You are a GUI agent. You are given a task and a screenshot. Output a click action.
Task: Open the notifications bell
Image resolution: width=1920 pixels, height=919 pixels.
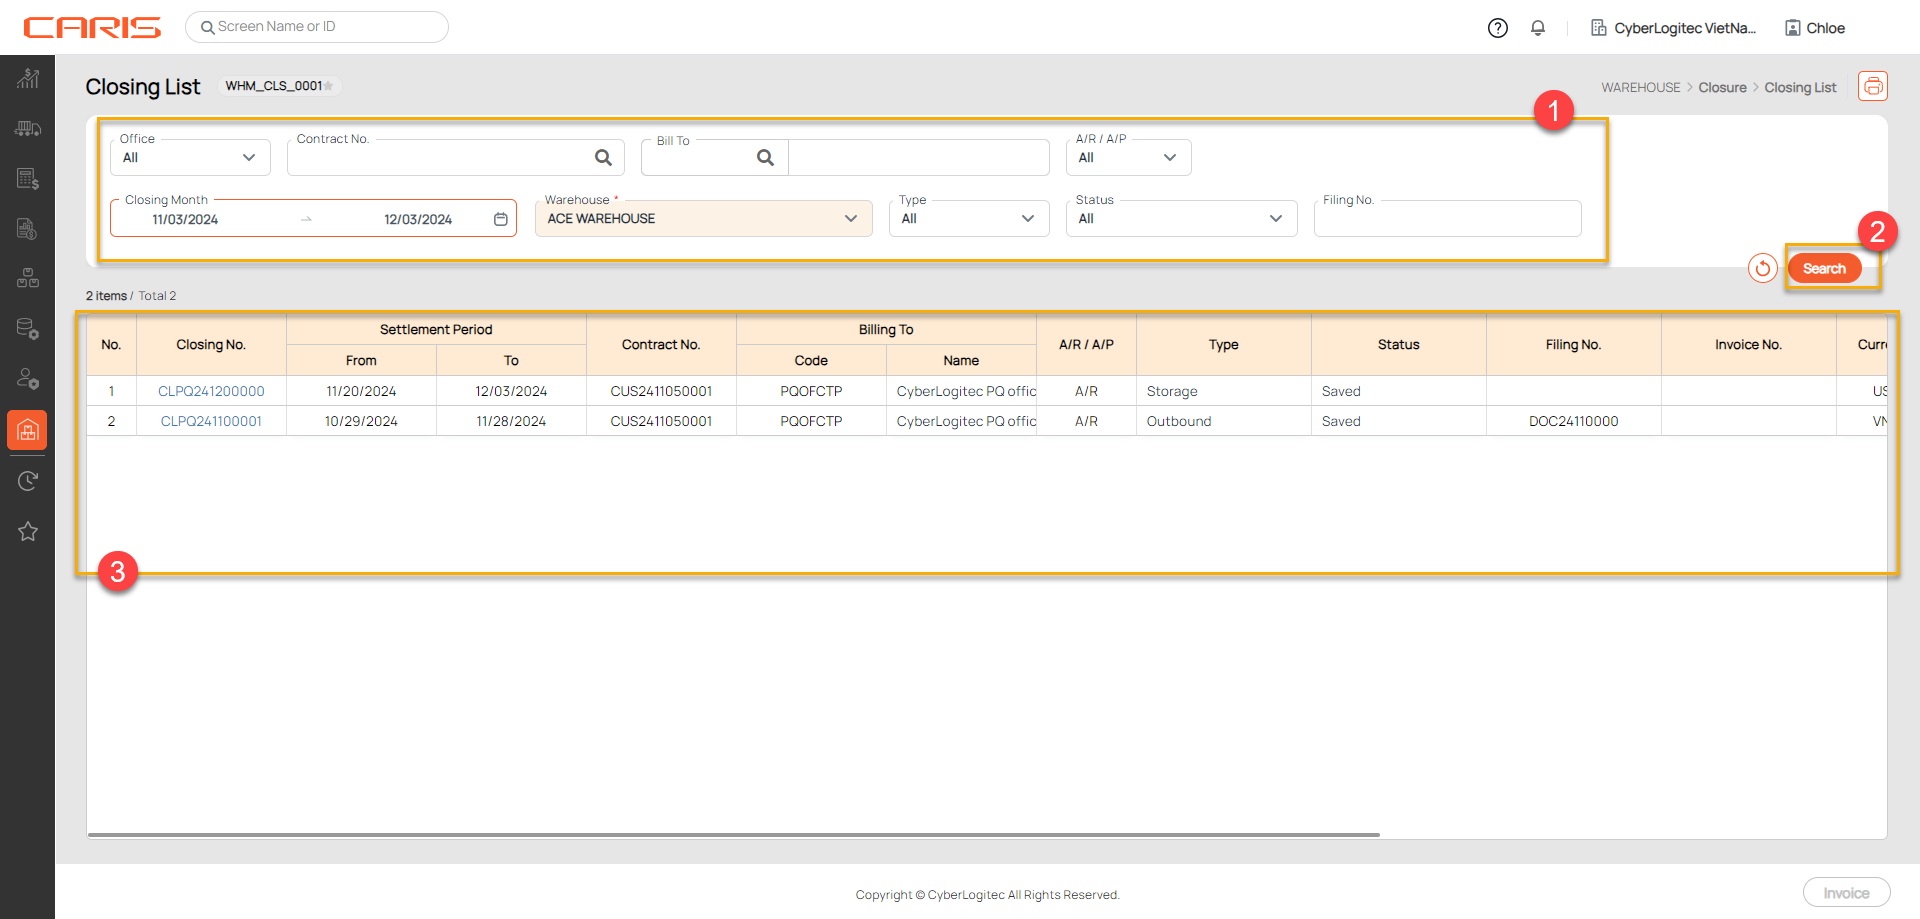pyautogui.click(x=1538, y=28)
